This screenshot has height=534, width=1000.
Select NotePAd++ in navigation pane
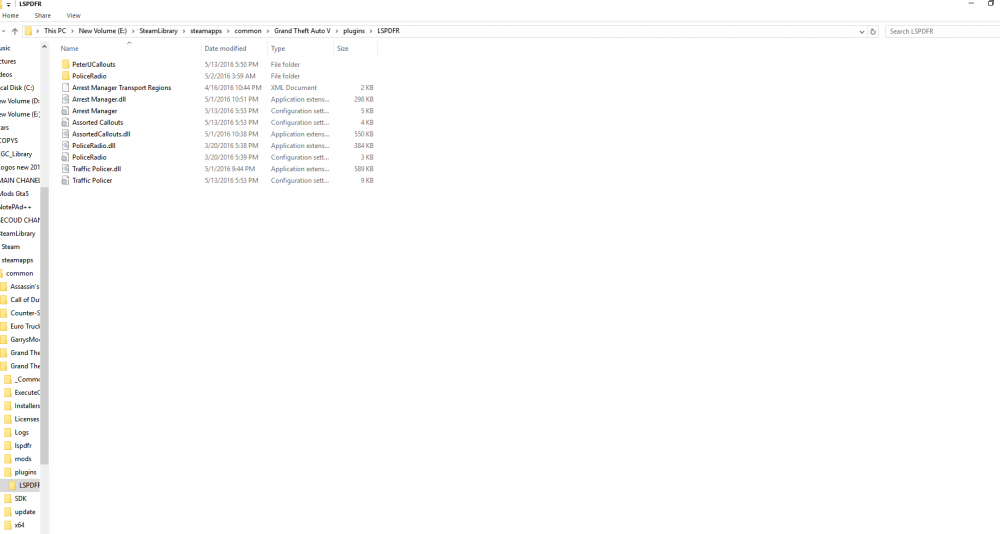(x=15, y=207)
